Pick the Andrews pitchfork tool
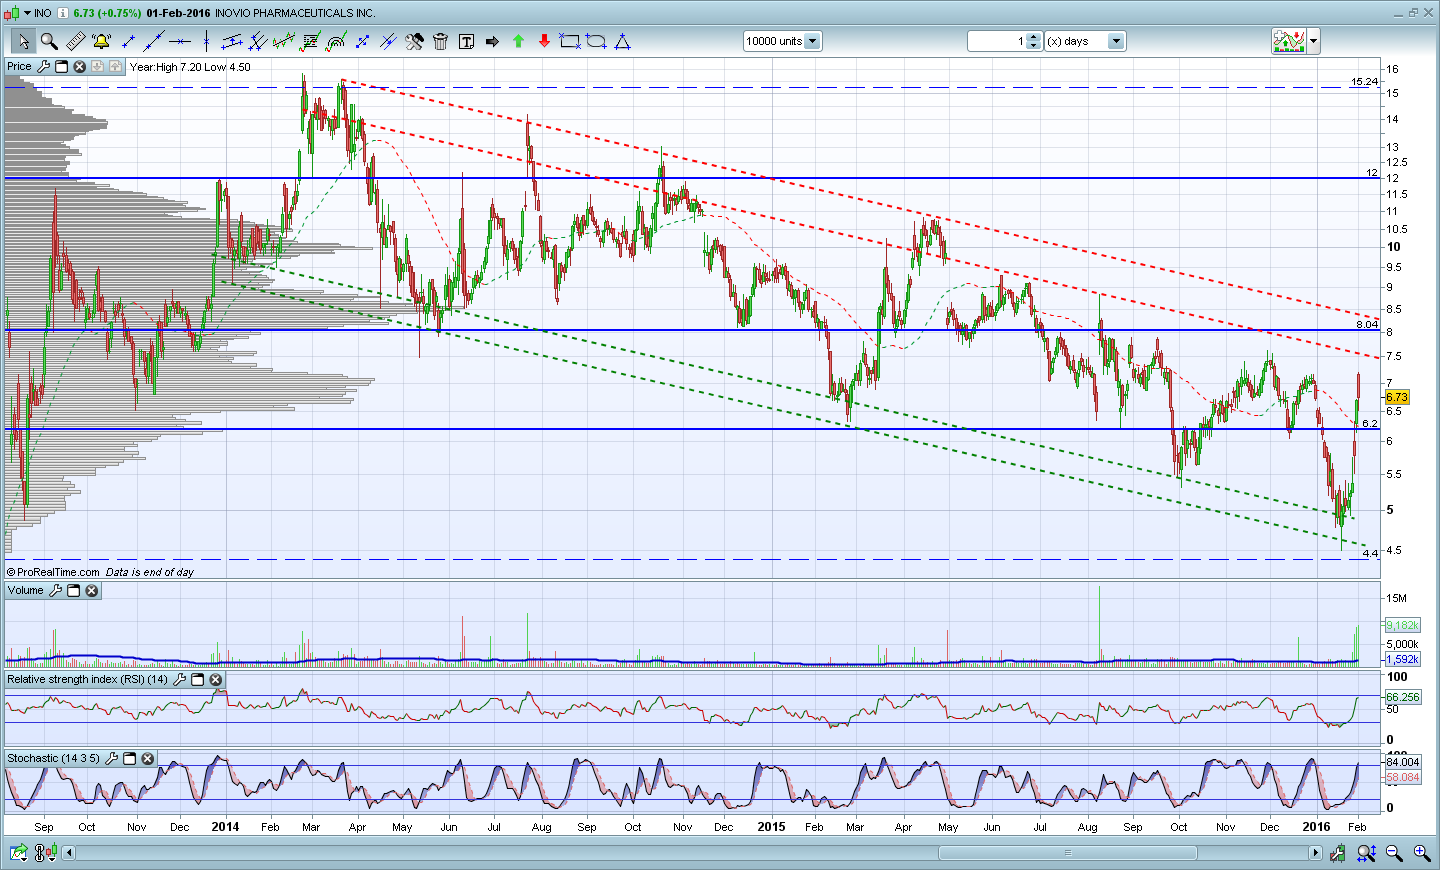 click(x=258, y=41)
